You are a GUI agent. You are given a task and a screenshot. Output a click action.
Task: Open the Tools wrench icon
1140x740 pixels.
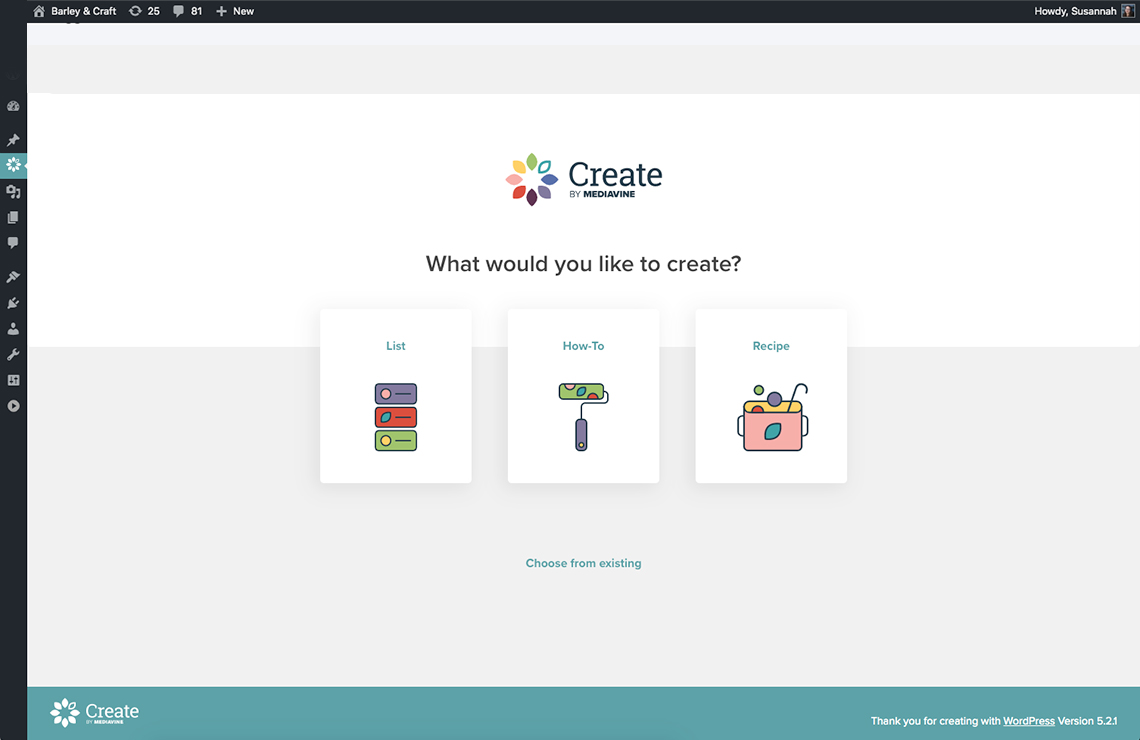(x=13, y=355)
